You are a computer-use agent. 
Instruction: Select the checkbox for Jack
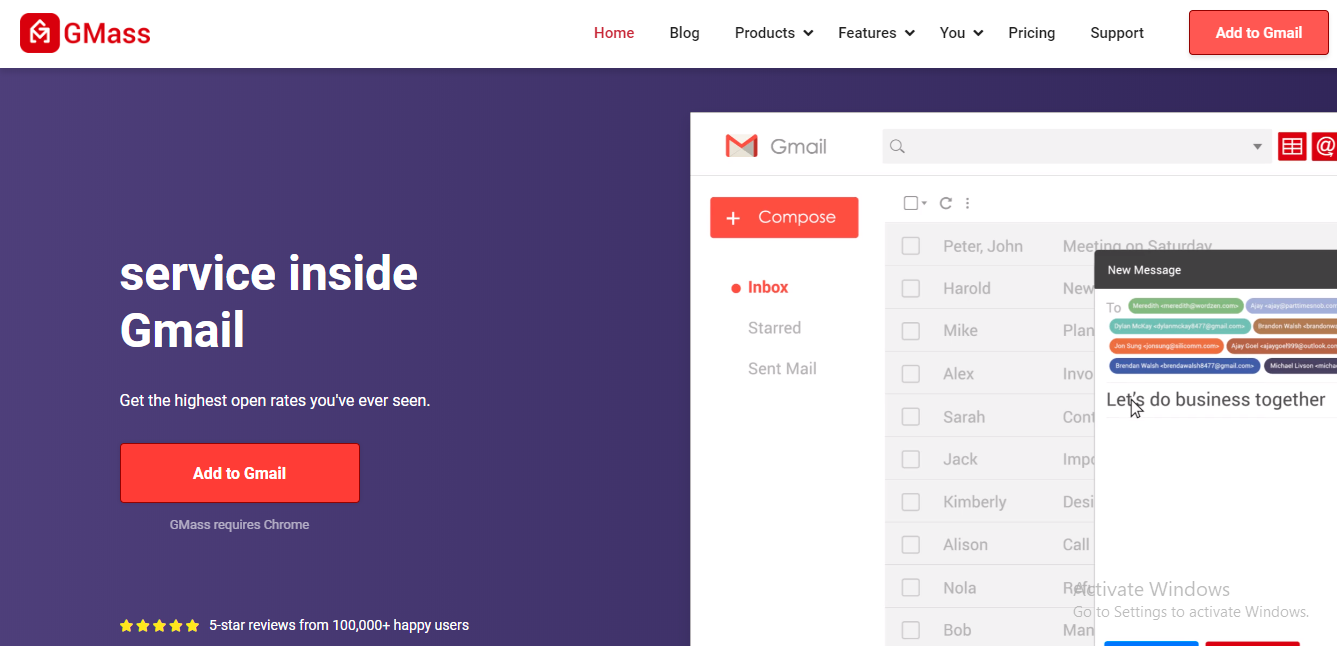pos(911,459)
